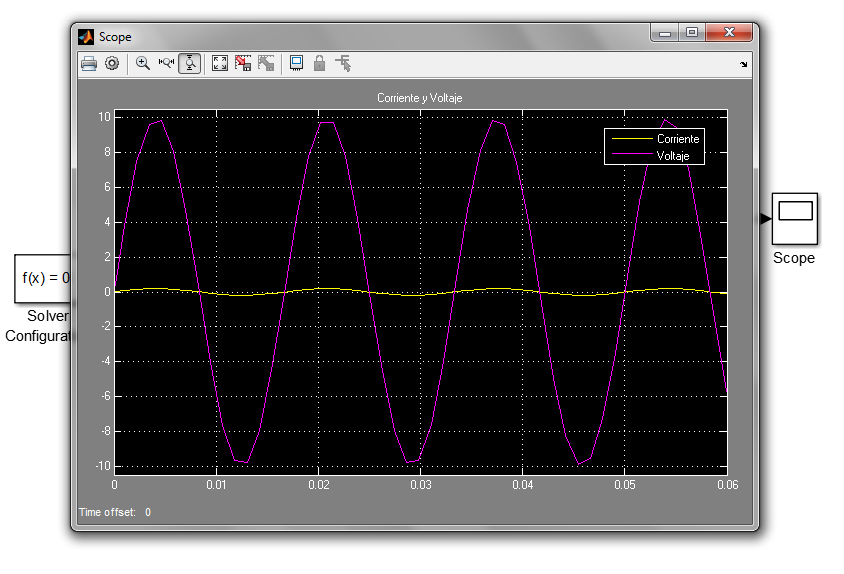The height and width of the screenshot is (574, 844).
Task: Select the Solver Configuration block
Action: [42, 278]
